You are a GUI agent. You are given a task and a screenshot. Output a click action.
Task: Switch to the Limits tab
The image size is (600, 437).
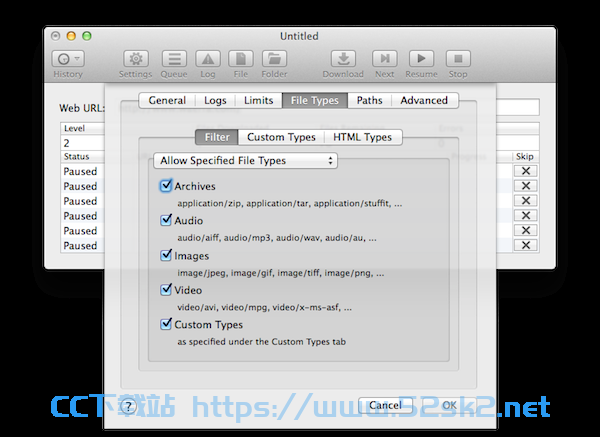pyautogui.click(x=259, y=100)
